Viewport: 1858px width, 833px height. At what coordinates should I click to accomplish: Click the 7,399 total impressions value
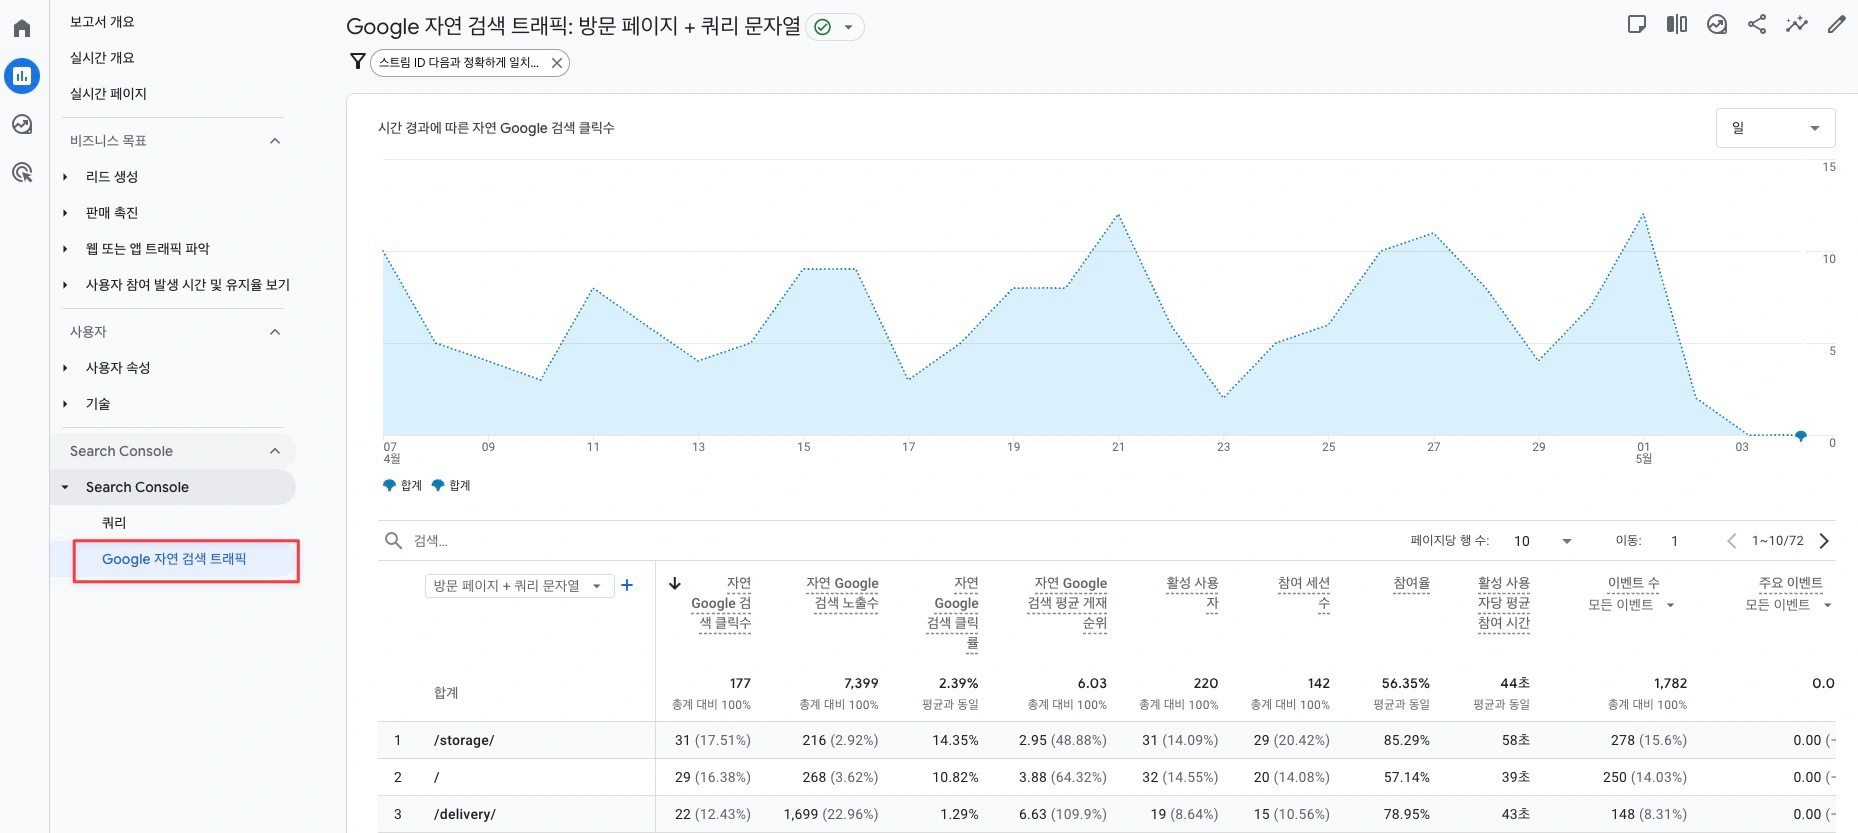860,684
